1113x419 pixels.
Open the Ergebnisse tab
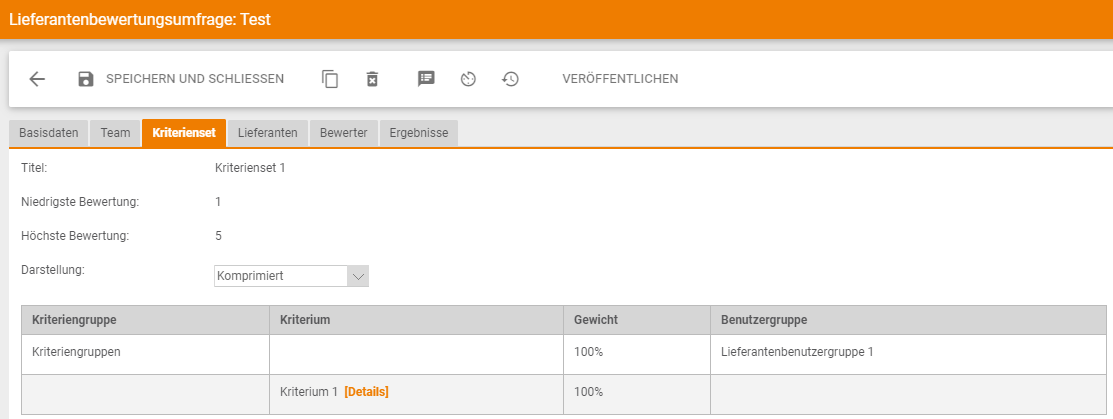[x=418, y=133]
